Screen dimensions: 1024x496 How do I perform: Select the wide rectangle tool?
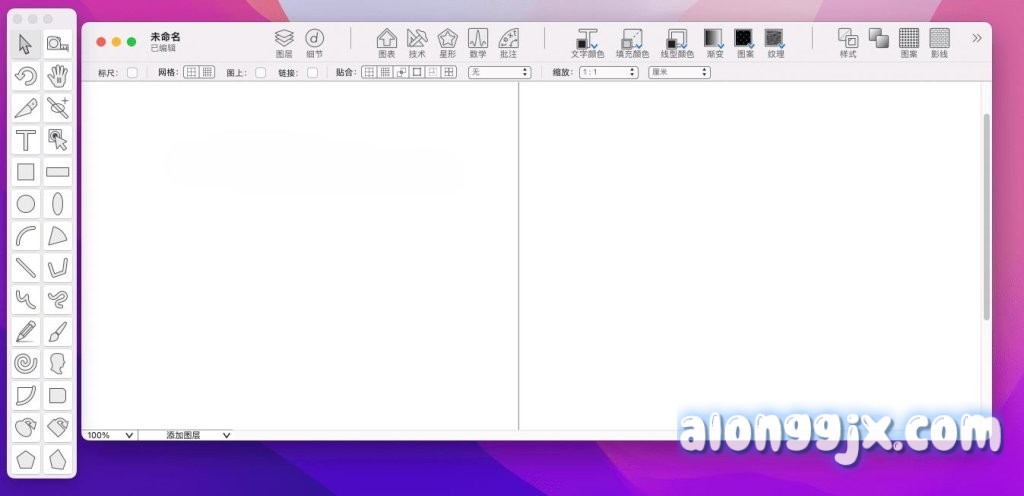tap(57, 172)
